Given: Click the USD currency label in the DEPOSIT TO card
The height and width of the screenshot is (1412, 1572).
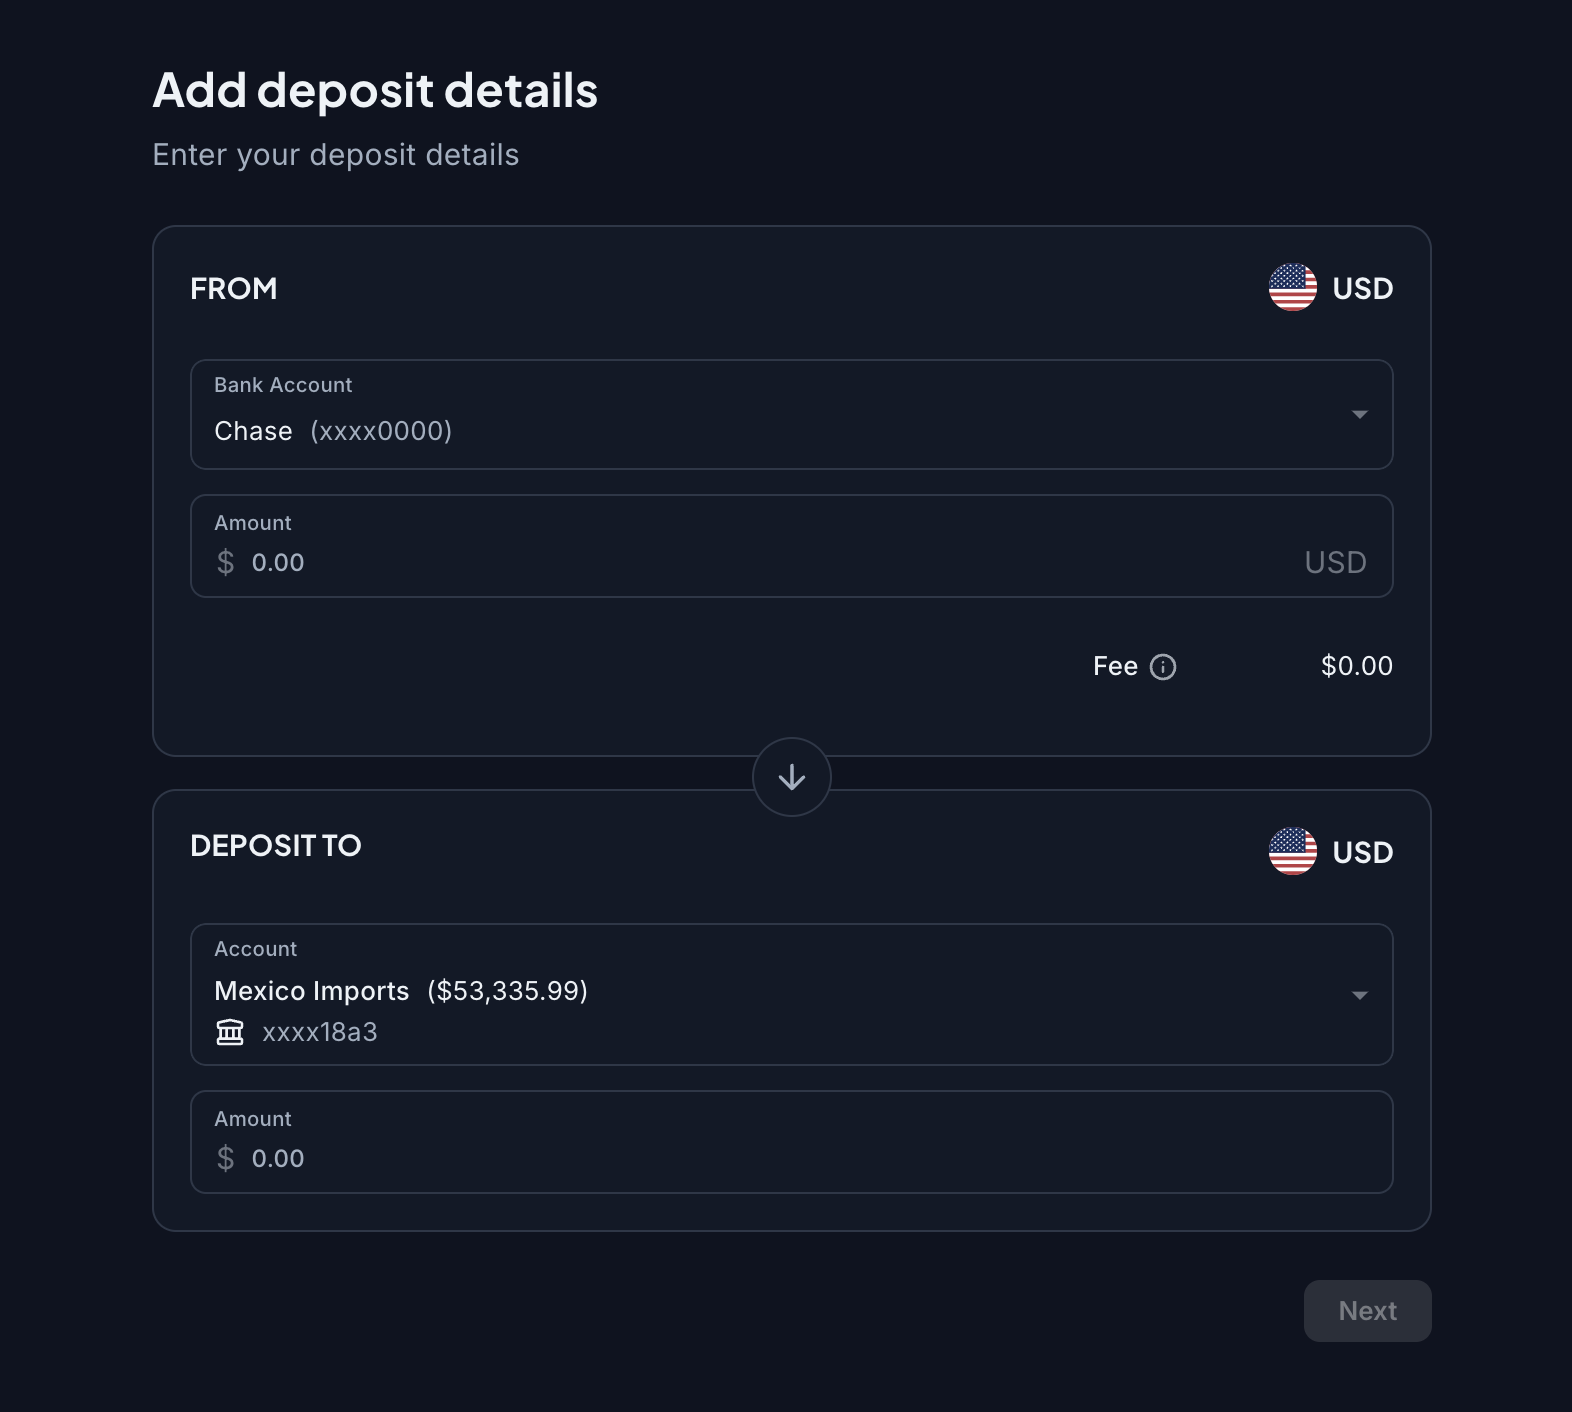Looking at the screenshot, I should (x=1362, y=853).
